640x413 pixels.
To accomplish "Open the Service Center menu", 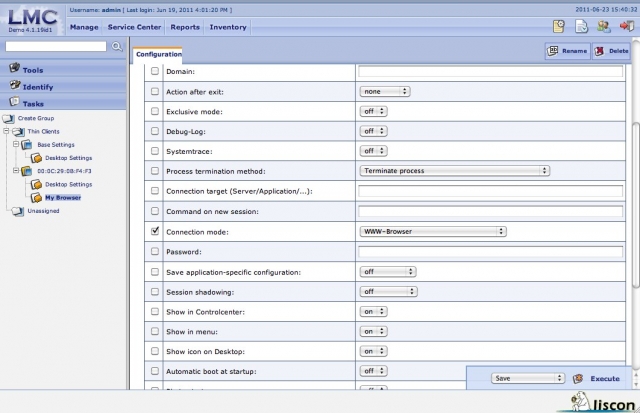I will [134, 27].
